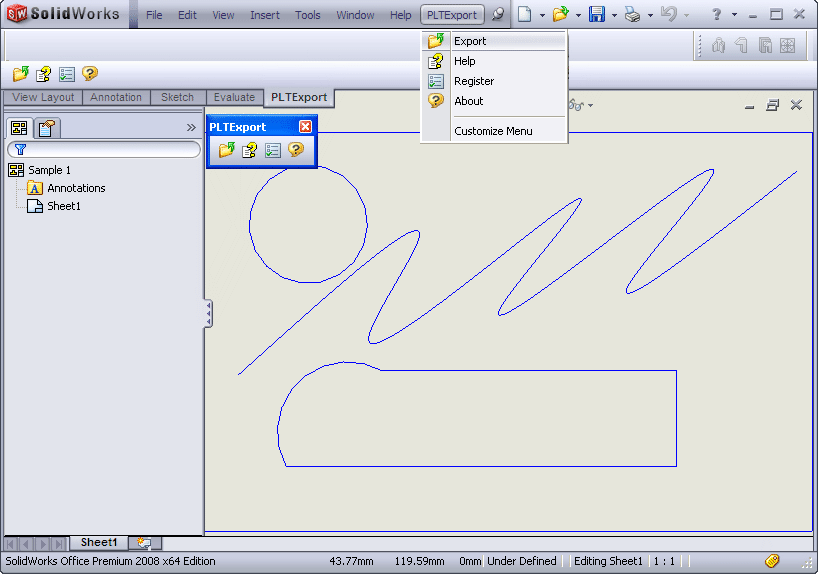Click the glasses view icon near drawing top

(576, 105)
